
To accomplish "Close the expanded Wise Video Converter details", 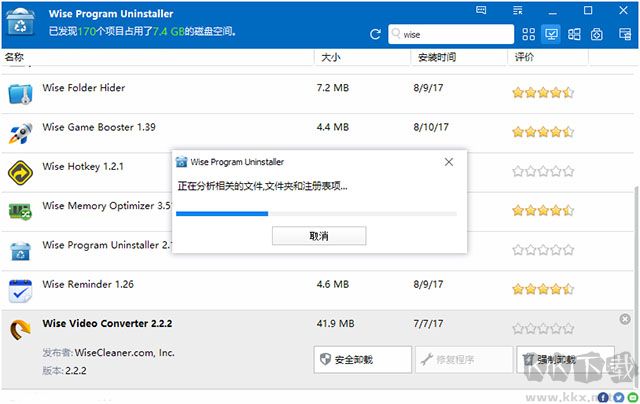I will [624, 319].
